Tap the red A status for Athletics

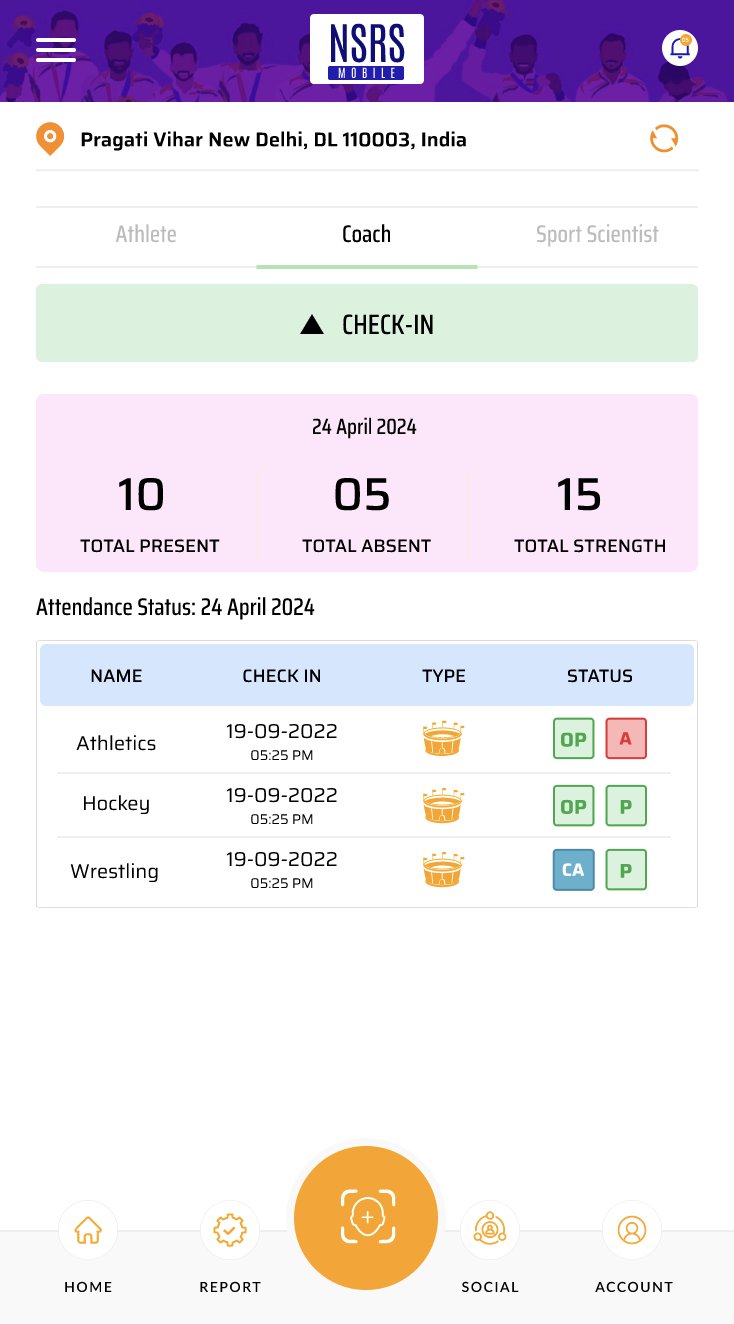pos(626,739)
